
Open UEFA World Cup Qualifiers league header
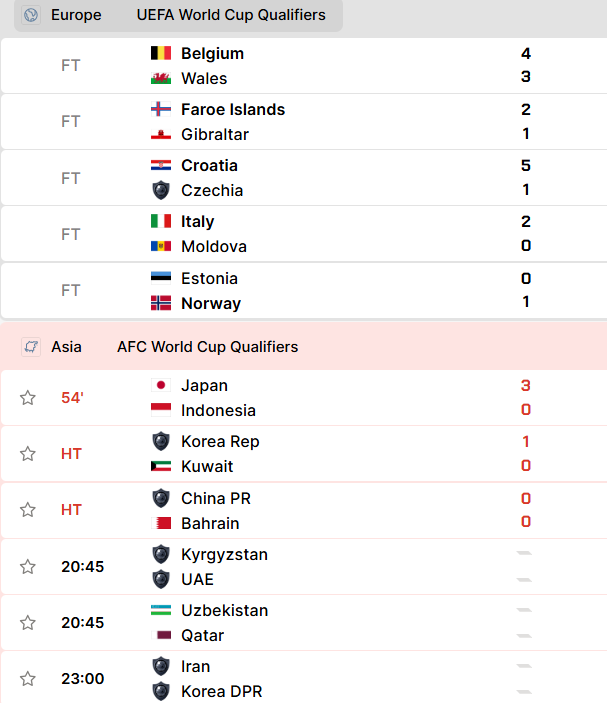pyautogui.click(x=231, y=15)
